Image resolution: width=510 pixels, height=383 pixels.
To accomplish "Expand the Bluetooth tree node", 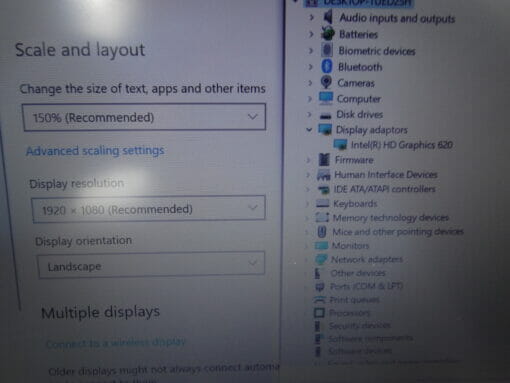I will click(x=311, y=67).
